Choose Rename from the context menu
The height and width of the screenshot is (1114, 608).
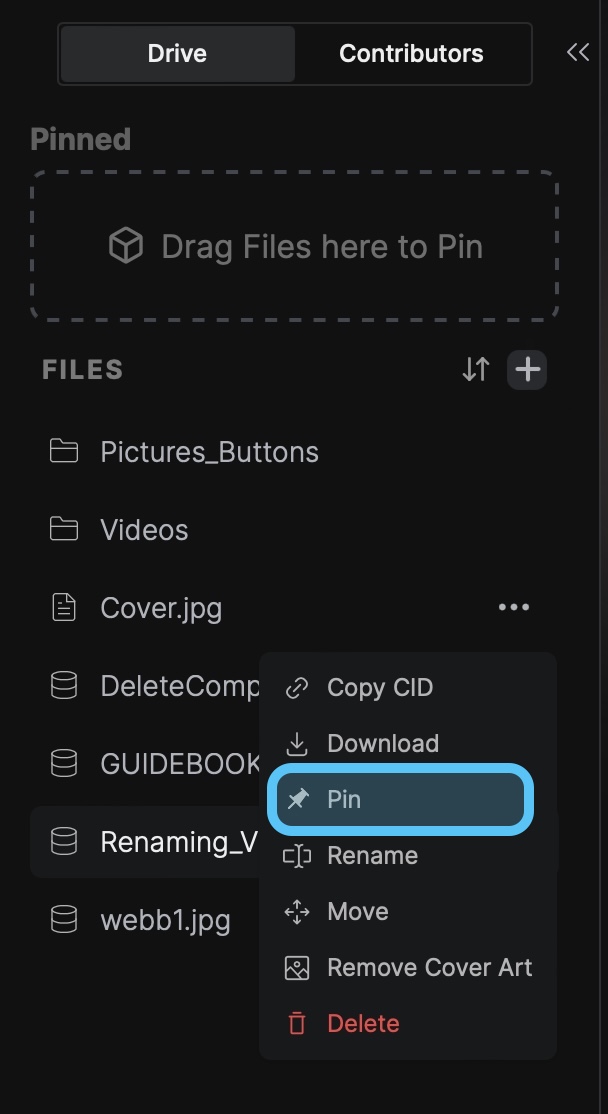pyautogui.click(x=372, y=856)
